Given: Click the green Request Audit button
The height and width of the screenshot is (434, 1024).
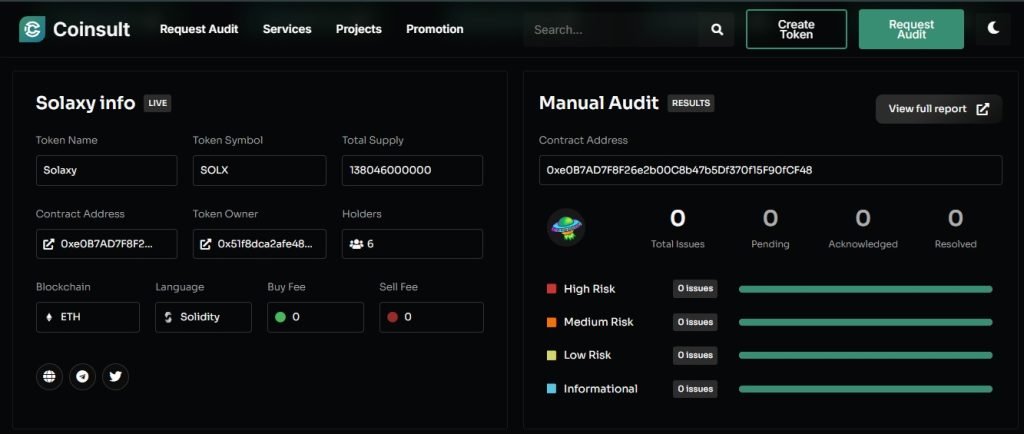Looking at the screenshot, I should click(x=911, y=29).
